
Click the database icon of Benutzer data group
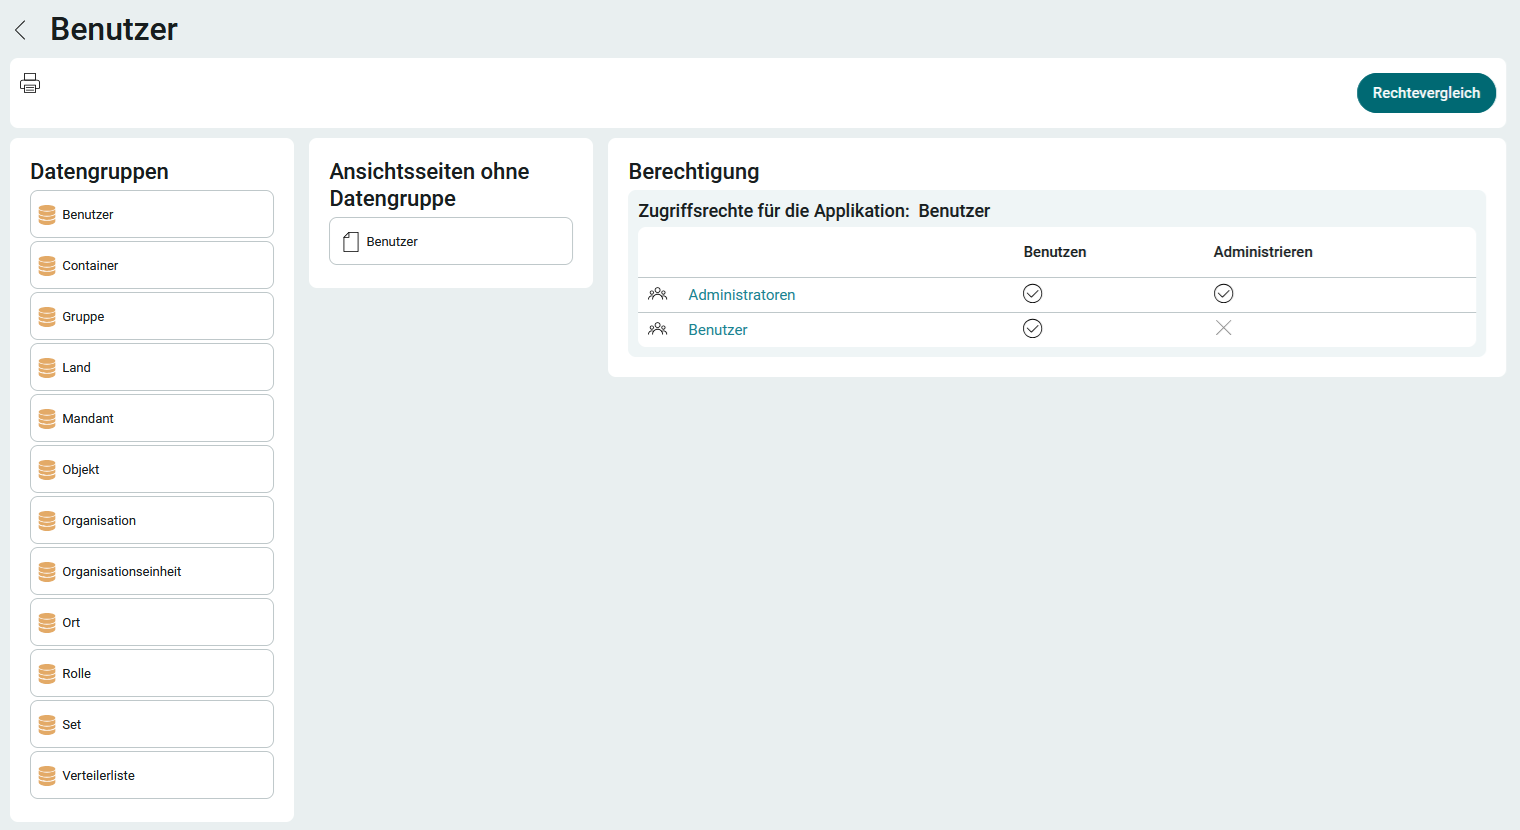coord(47,215)
